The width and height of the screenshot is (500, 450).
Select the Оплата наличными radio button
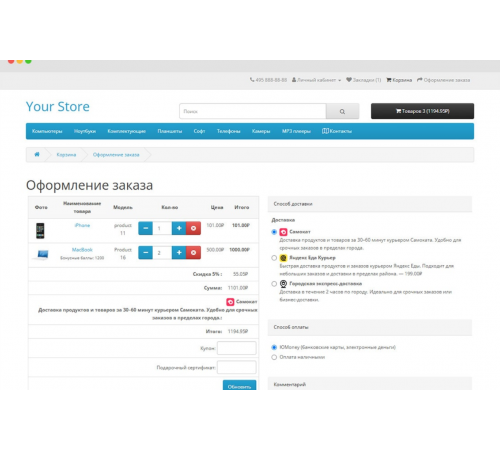(x=274, y=357)
